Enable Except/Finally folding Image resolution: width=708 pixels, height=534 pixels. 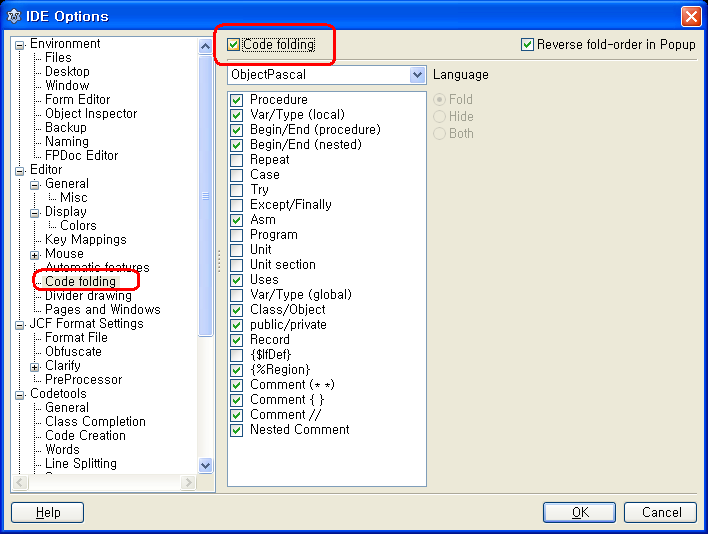(236, 205)
